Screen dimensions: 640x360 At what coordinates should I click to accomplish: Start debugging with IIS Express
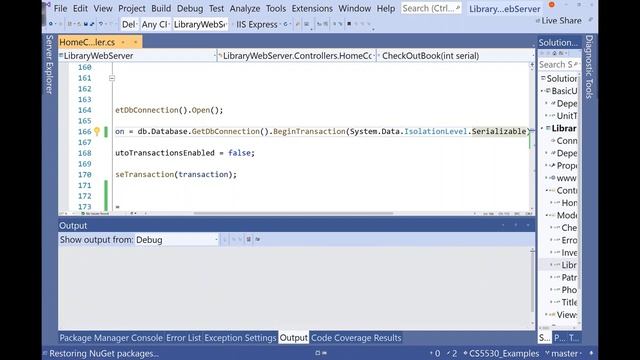257,24
